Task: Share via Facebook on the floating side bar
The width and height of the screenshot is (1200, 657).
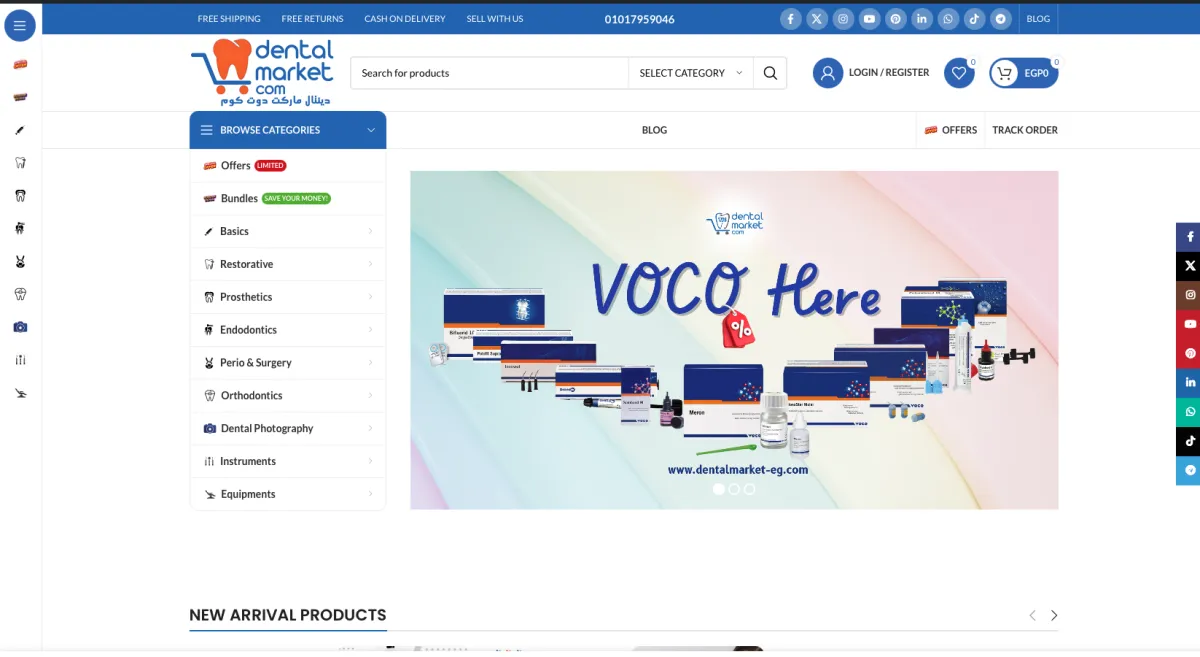Action: [x=1188, y=237]
